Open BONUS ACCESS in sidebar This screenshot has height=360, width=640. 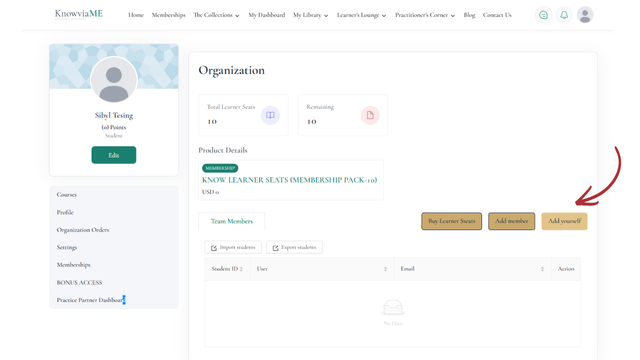pyautogui.click(x=79, y=282)
